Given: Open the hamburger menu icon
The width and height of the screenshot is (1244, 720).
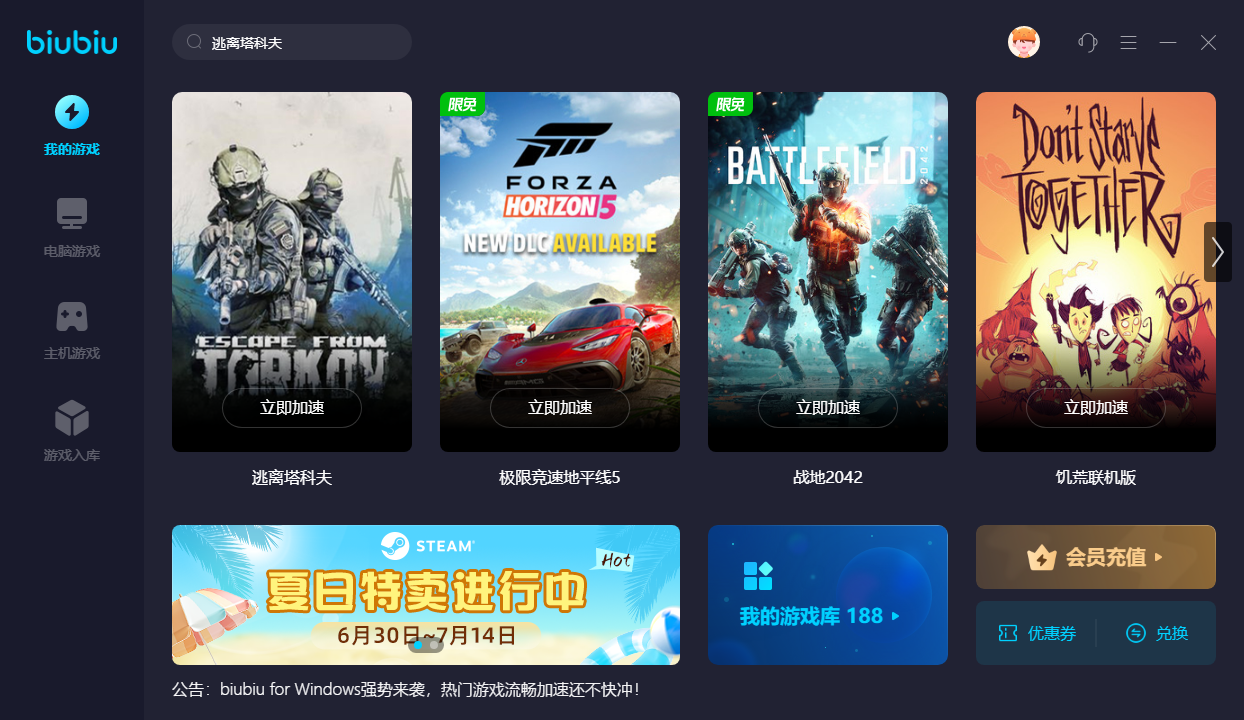Looking at the screenshot, I should 1129,42.
